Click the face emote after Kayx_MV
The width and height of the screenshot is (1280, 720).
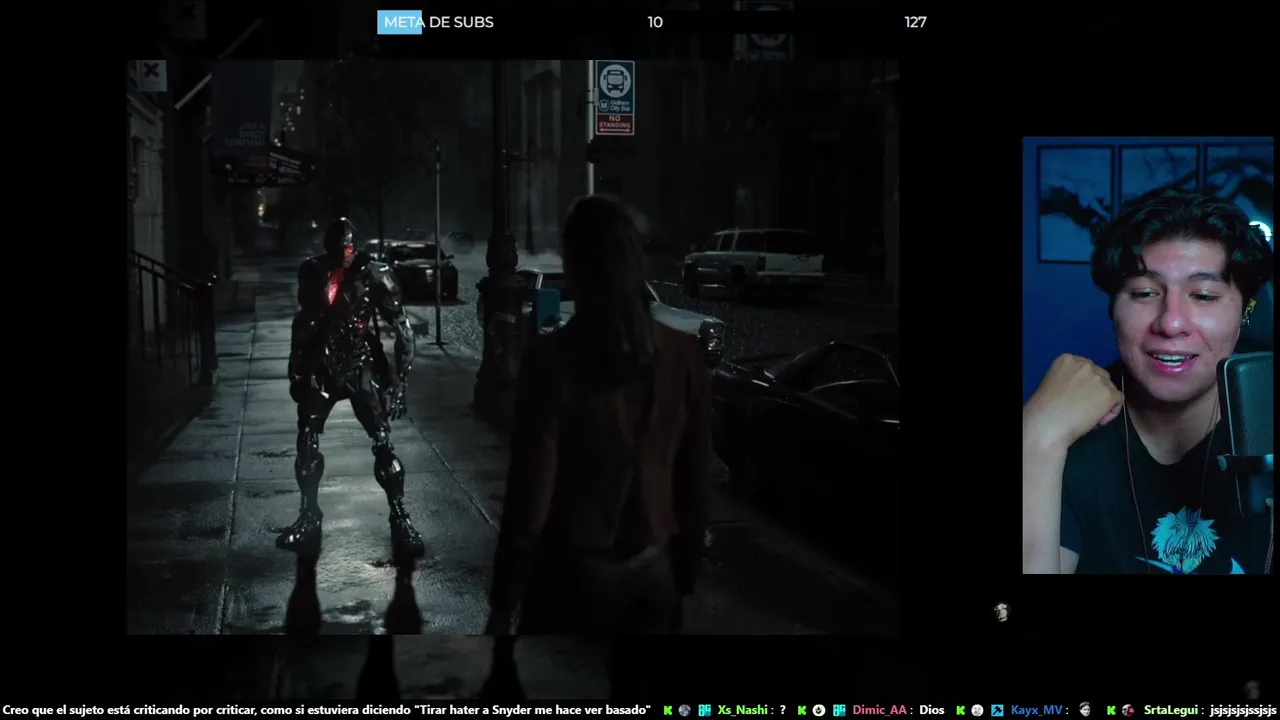tap(1085, 709)
